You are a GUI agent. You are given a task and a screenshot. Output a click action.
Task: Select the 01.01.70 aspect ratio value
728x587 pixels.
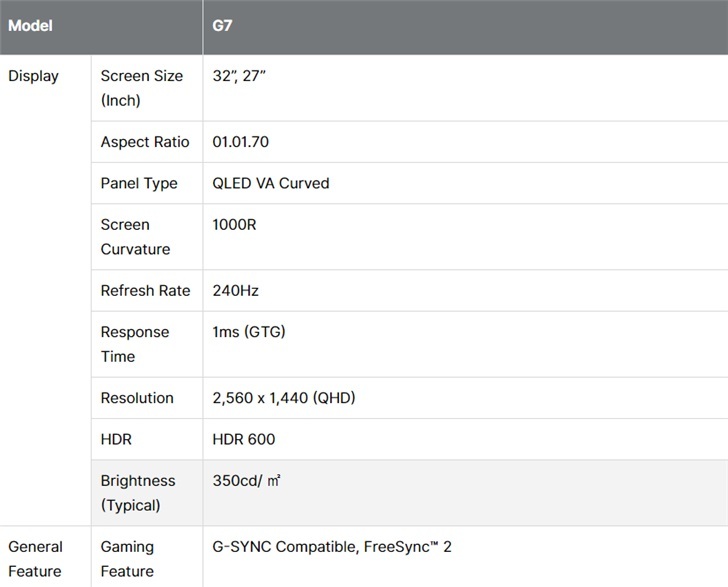point(241,142)
